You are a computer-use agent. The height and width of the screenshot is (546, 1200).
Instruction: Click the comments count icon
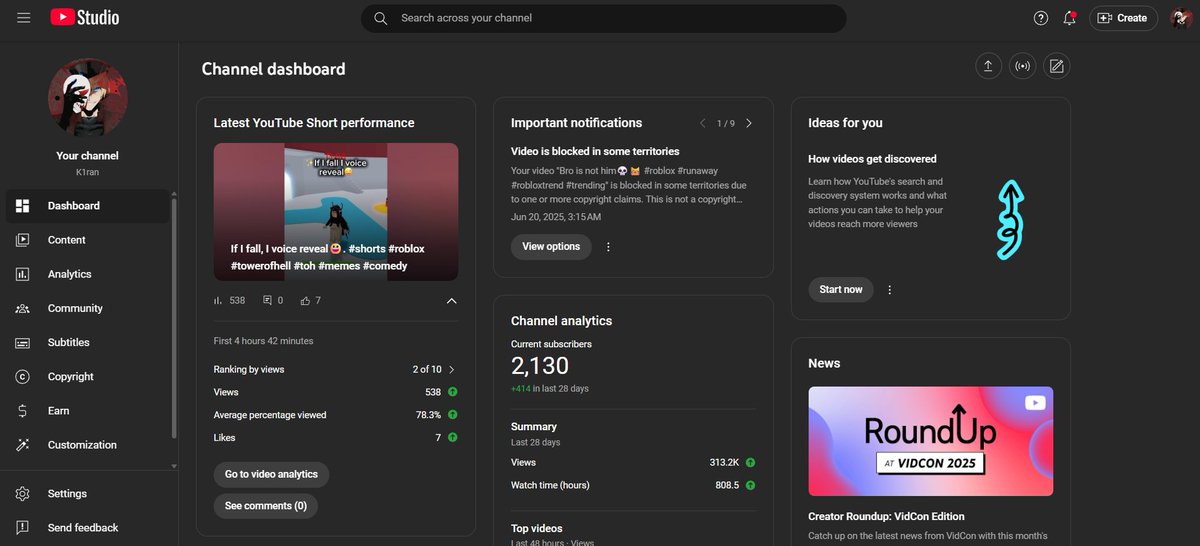267,300
